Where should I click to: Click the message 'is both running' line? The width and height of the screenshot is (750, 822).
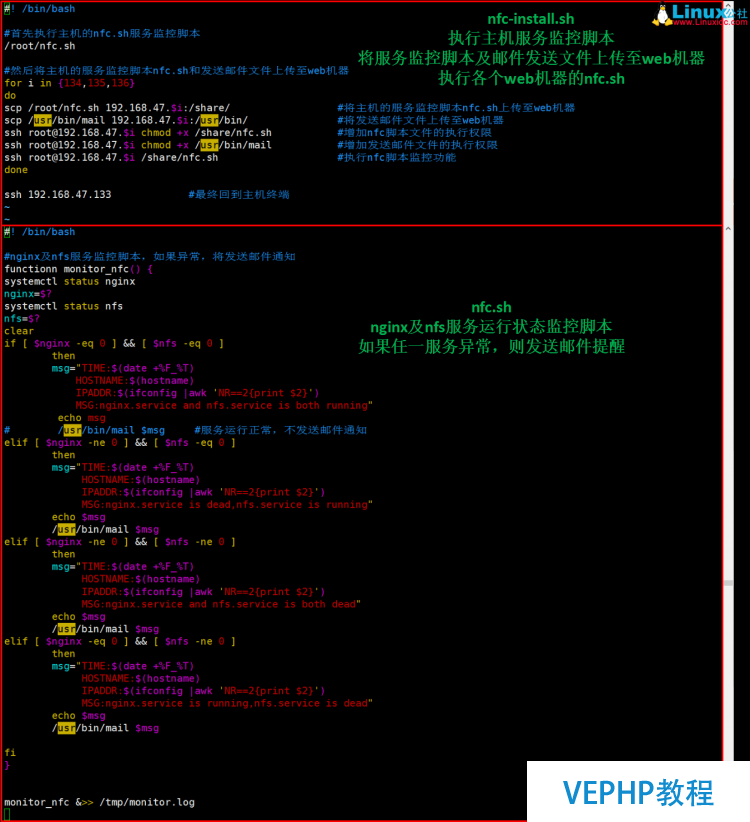pos(224,406)
